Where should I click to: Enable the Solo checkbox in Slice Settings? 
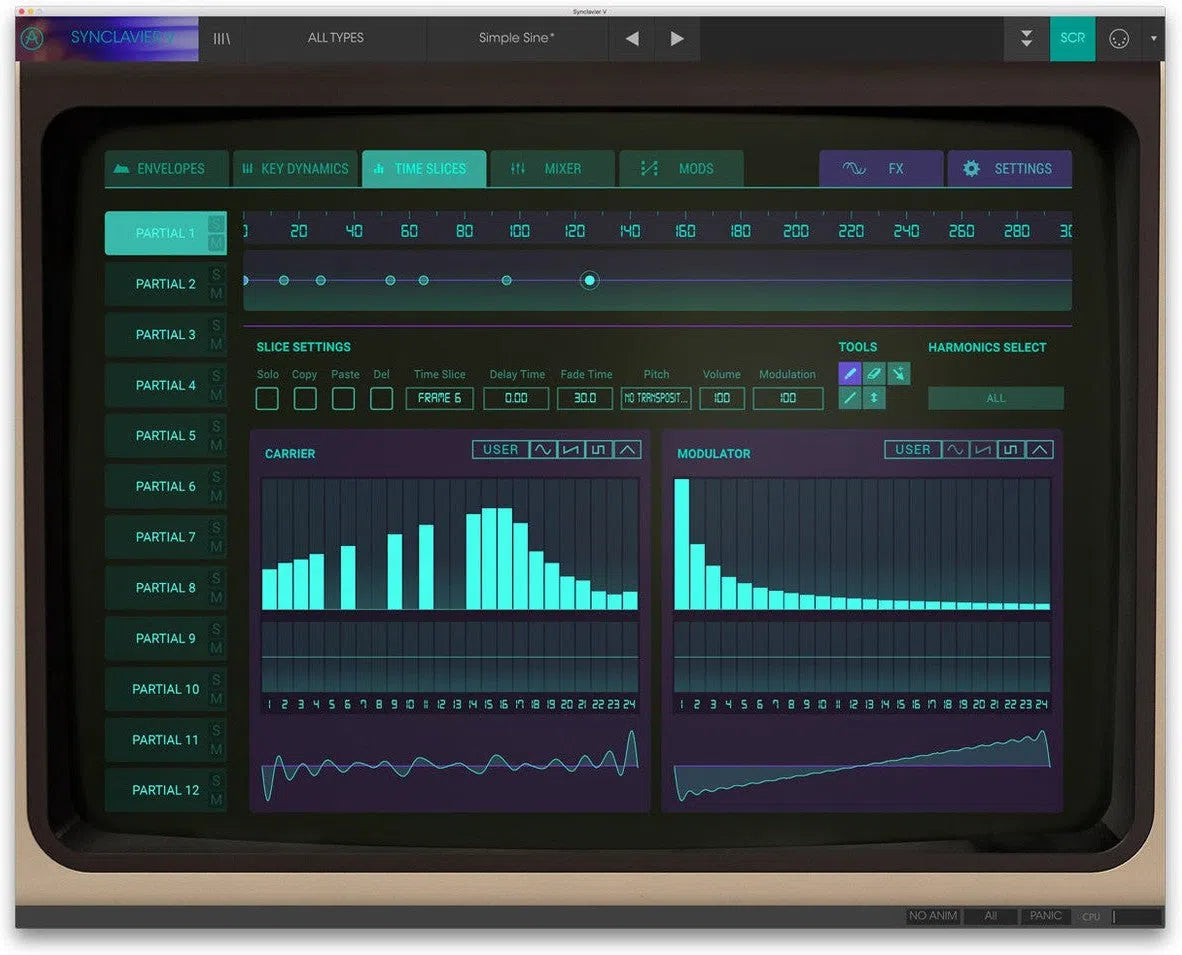(267, 398)
